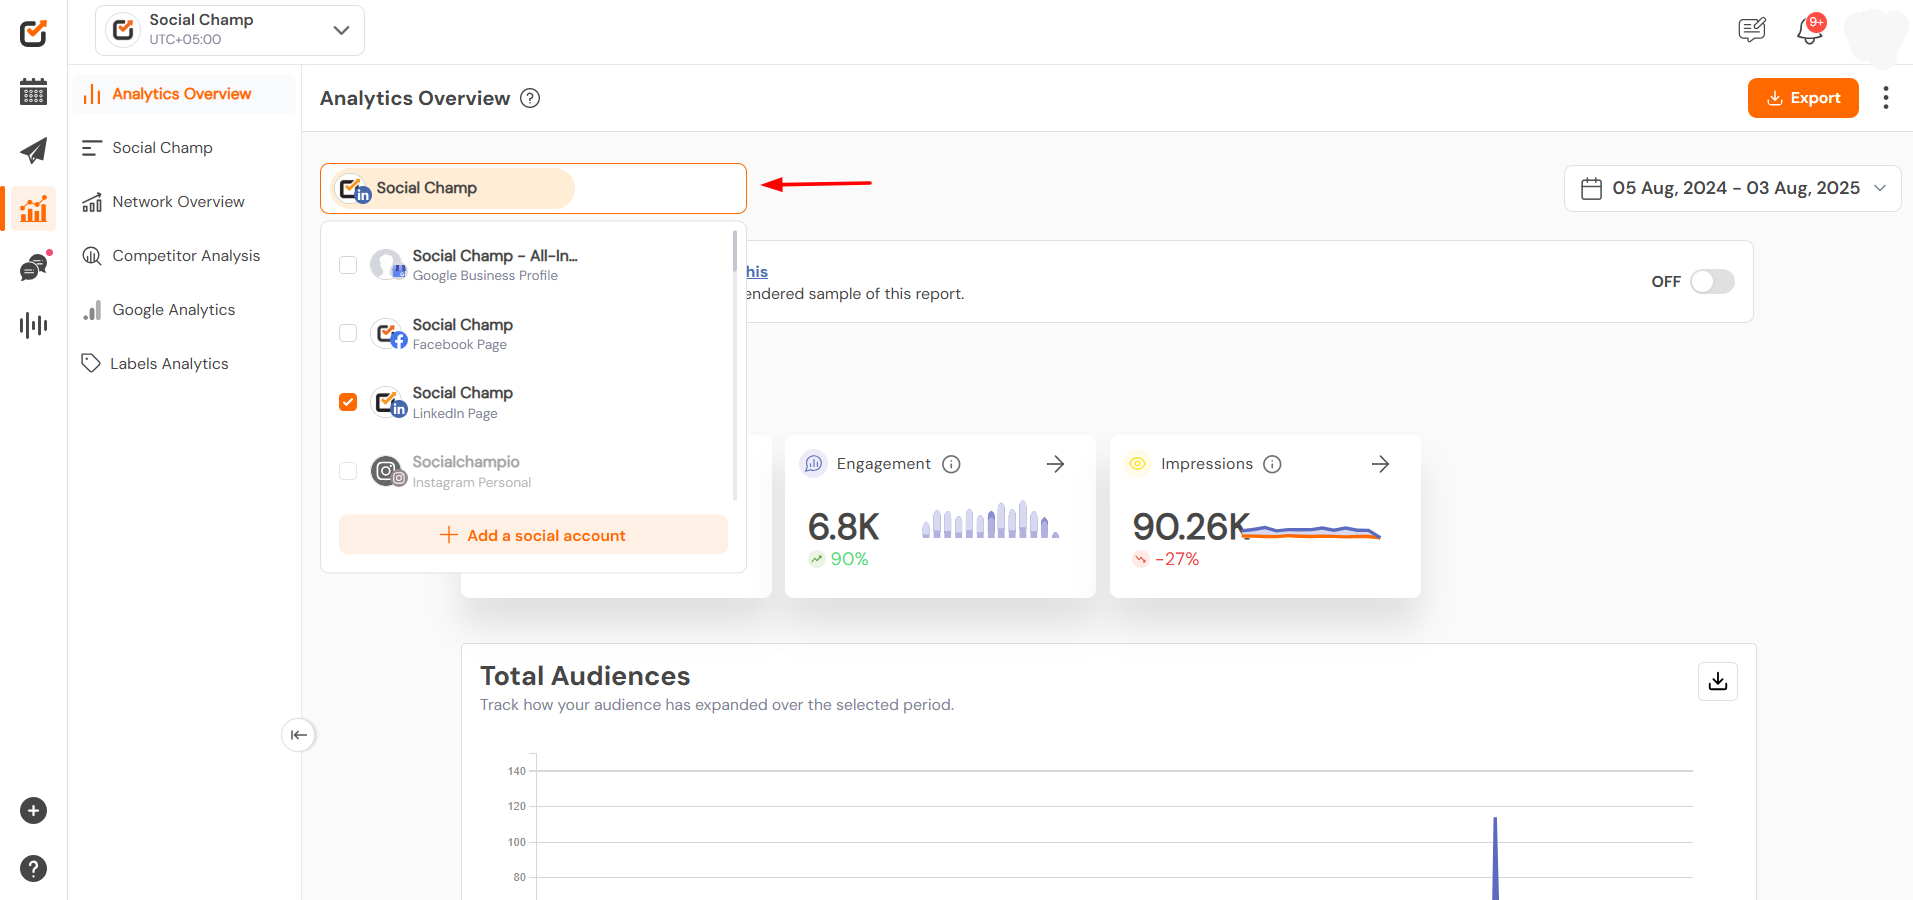Open the paper plane publish icon
The image size is (1913, 900).
33,150
